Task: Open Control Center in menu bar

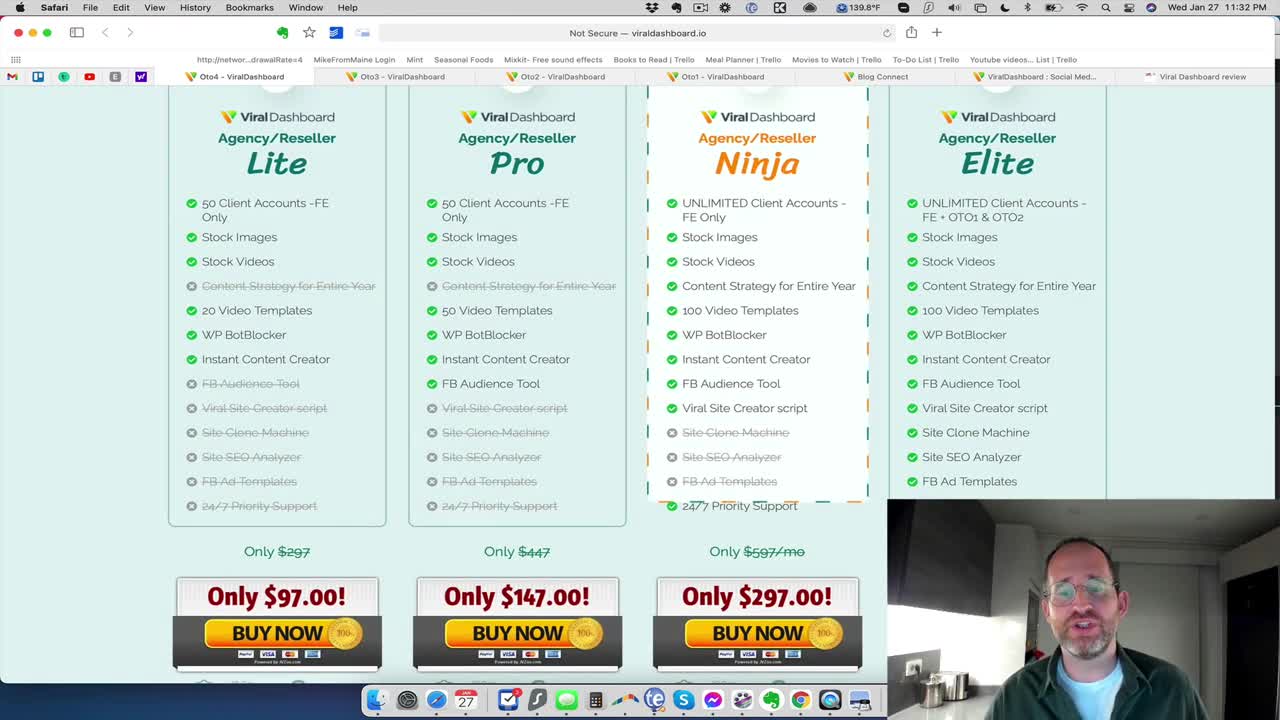Action: (x=1128, y=7)
